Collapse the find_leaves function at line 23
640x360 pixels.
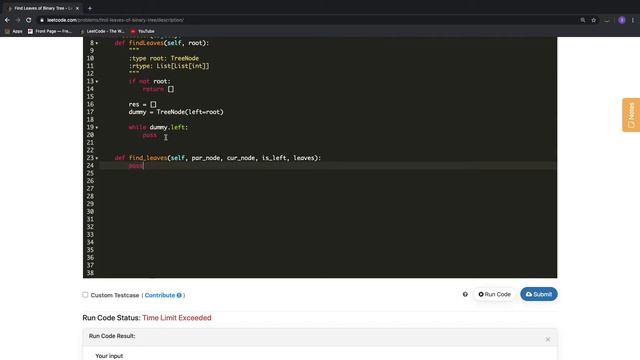pyautogui.click(x=97, y=158)
